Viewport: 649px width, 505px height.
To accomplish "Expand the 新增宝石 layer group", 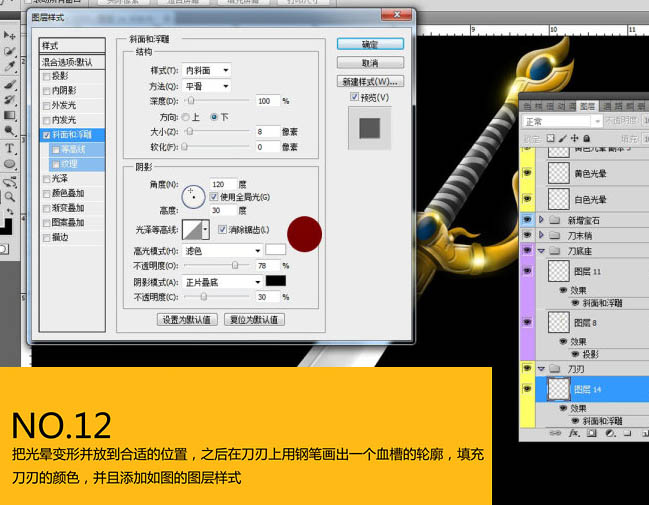I will [x=541, y=220].
